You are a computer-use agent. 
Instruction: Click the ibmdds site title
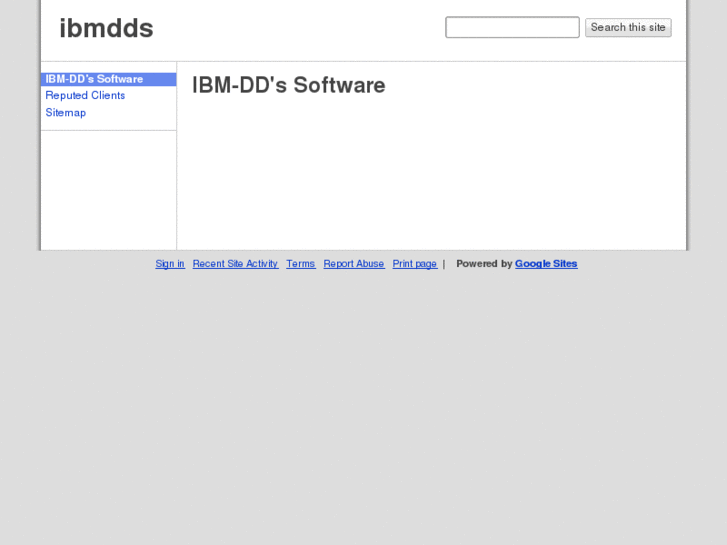pos(106,28)
